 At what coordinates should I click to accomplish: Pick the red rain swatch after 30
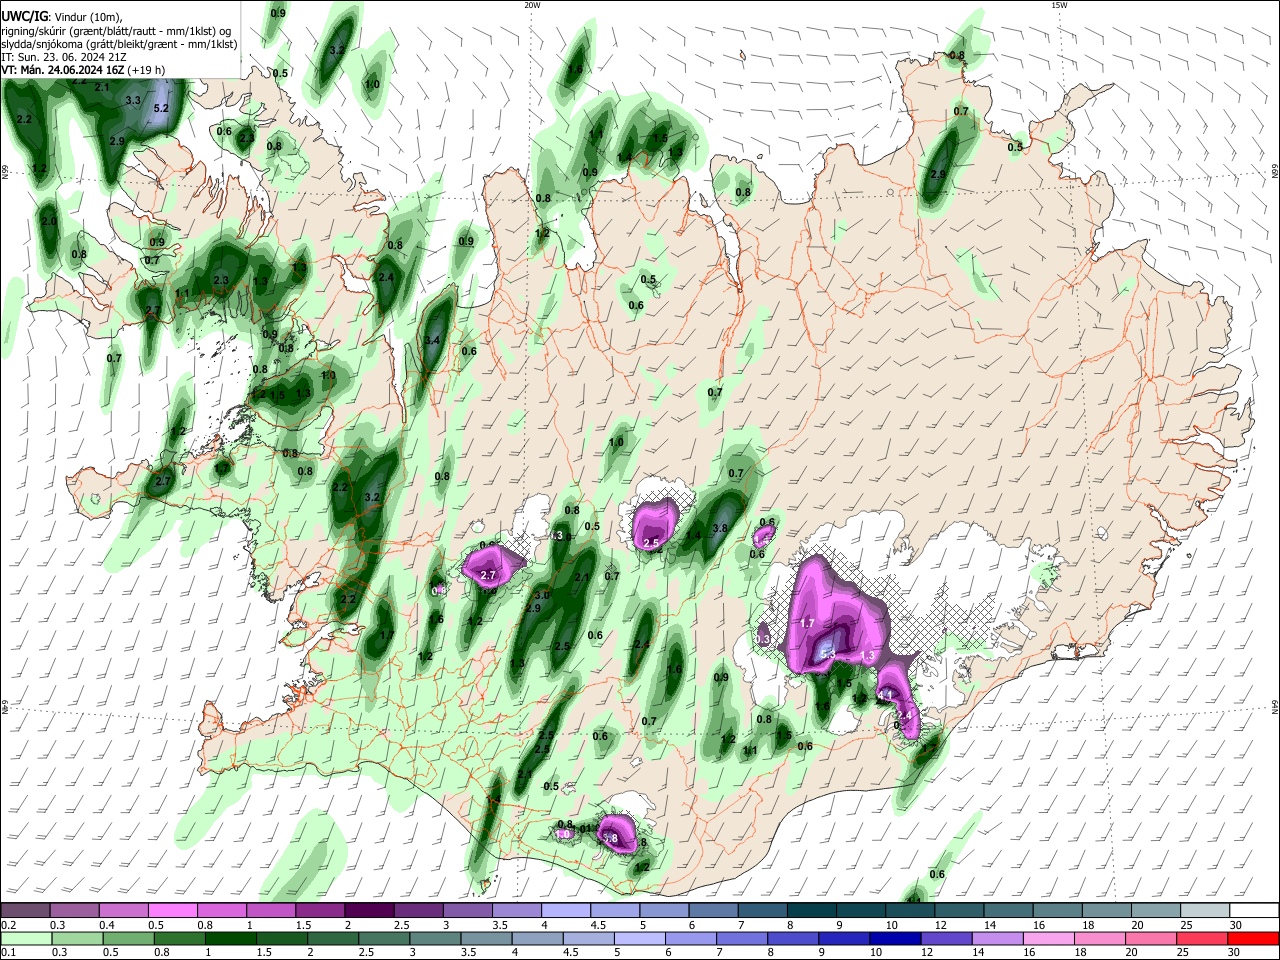pos(1255,939)
